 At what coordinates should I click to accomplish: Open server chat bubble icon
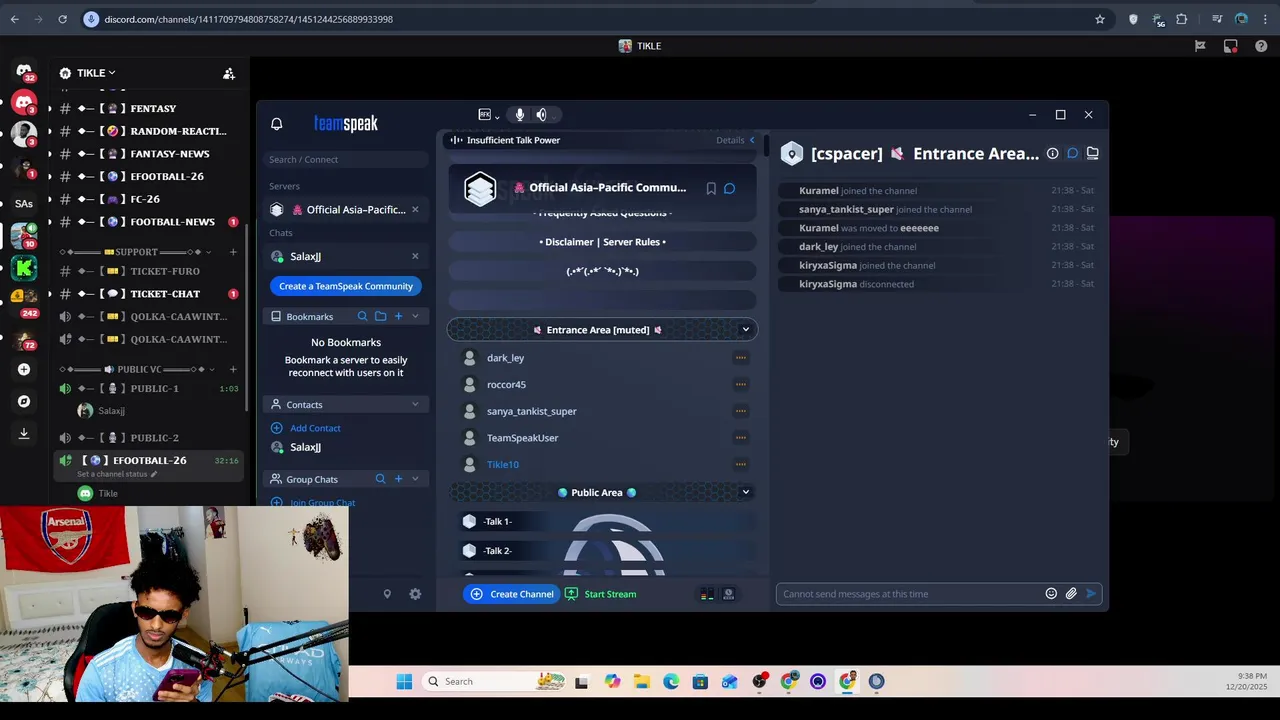[x=729, y=188]
